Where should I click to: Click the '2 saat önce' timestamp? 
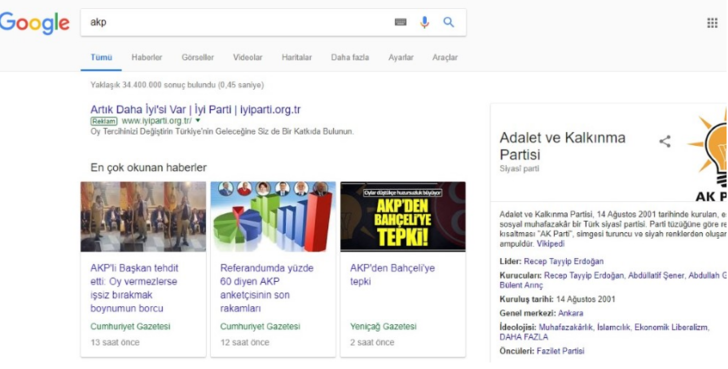[372, 343]
